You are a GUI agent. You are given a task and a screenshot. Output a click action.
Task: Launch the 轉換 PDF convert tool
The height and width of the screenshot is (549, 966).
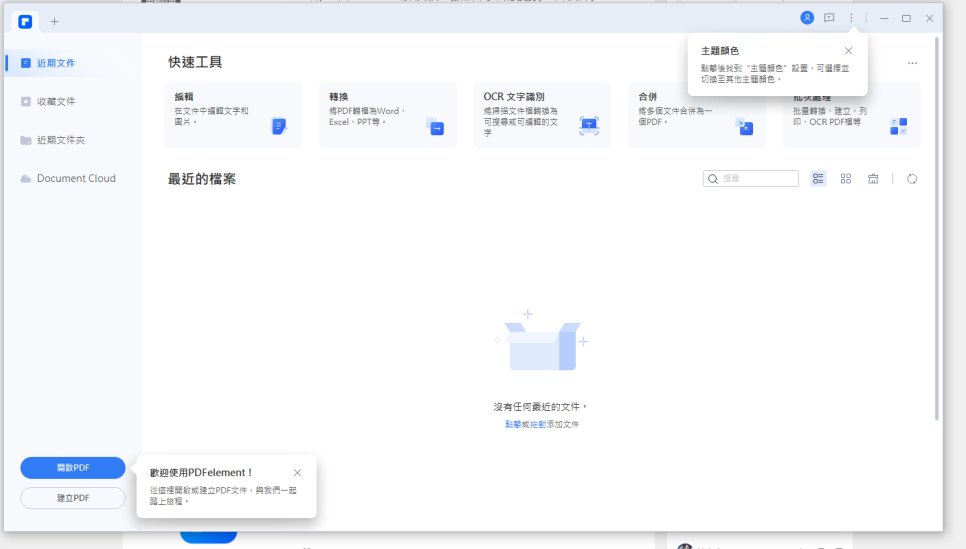click(387, 115)
